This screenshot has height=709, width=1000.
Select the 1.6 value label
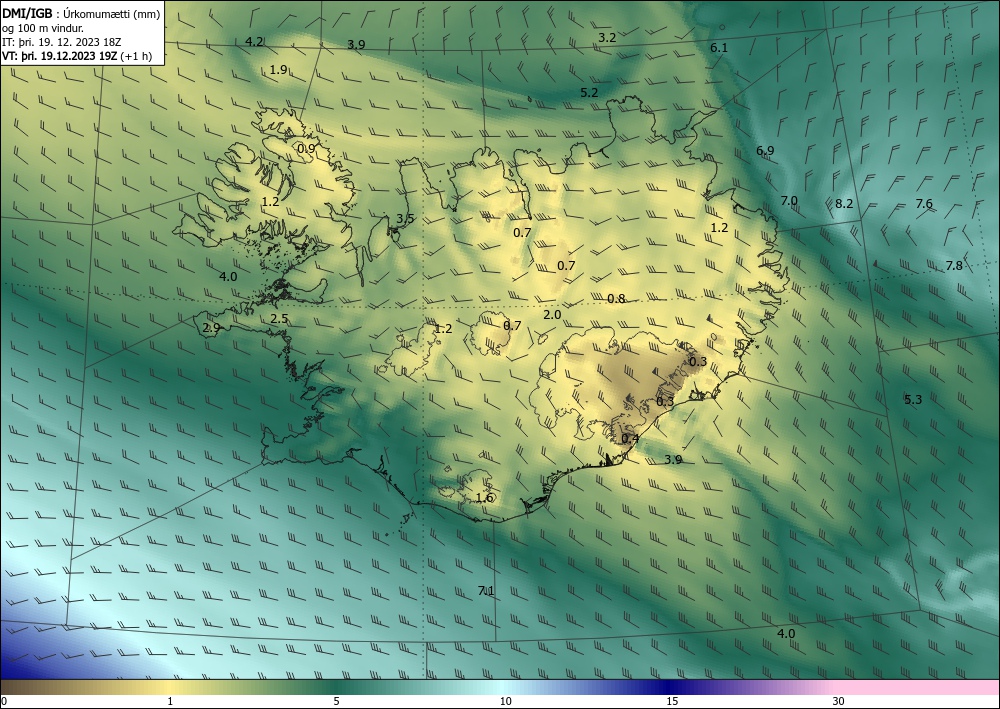tap(485, 497)
